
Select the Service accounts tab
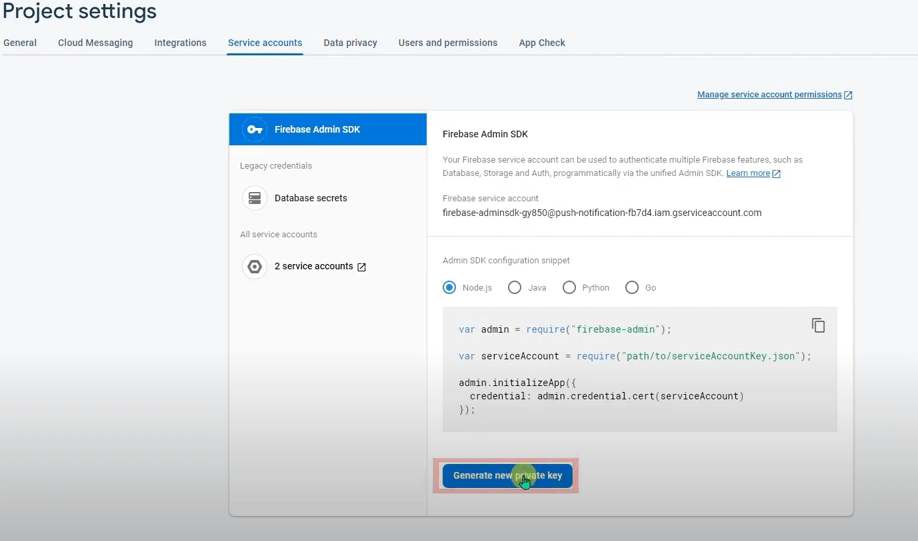click(265, 43)
